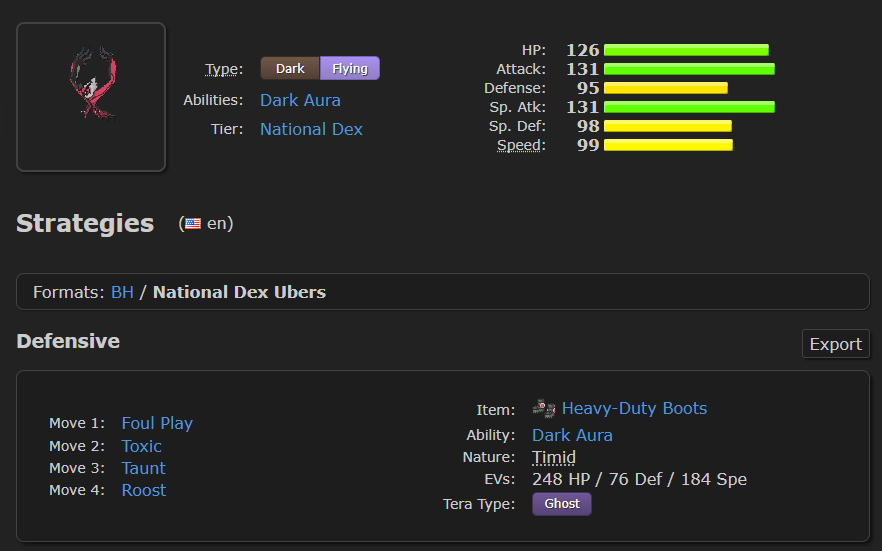Click the Defense stat bar
The height and width of the screenshot is (551, 882).
point(666,88)
